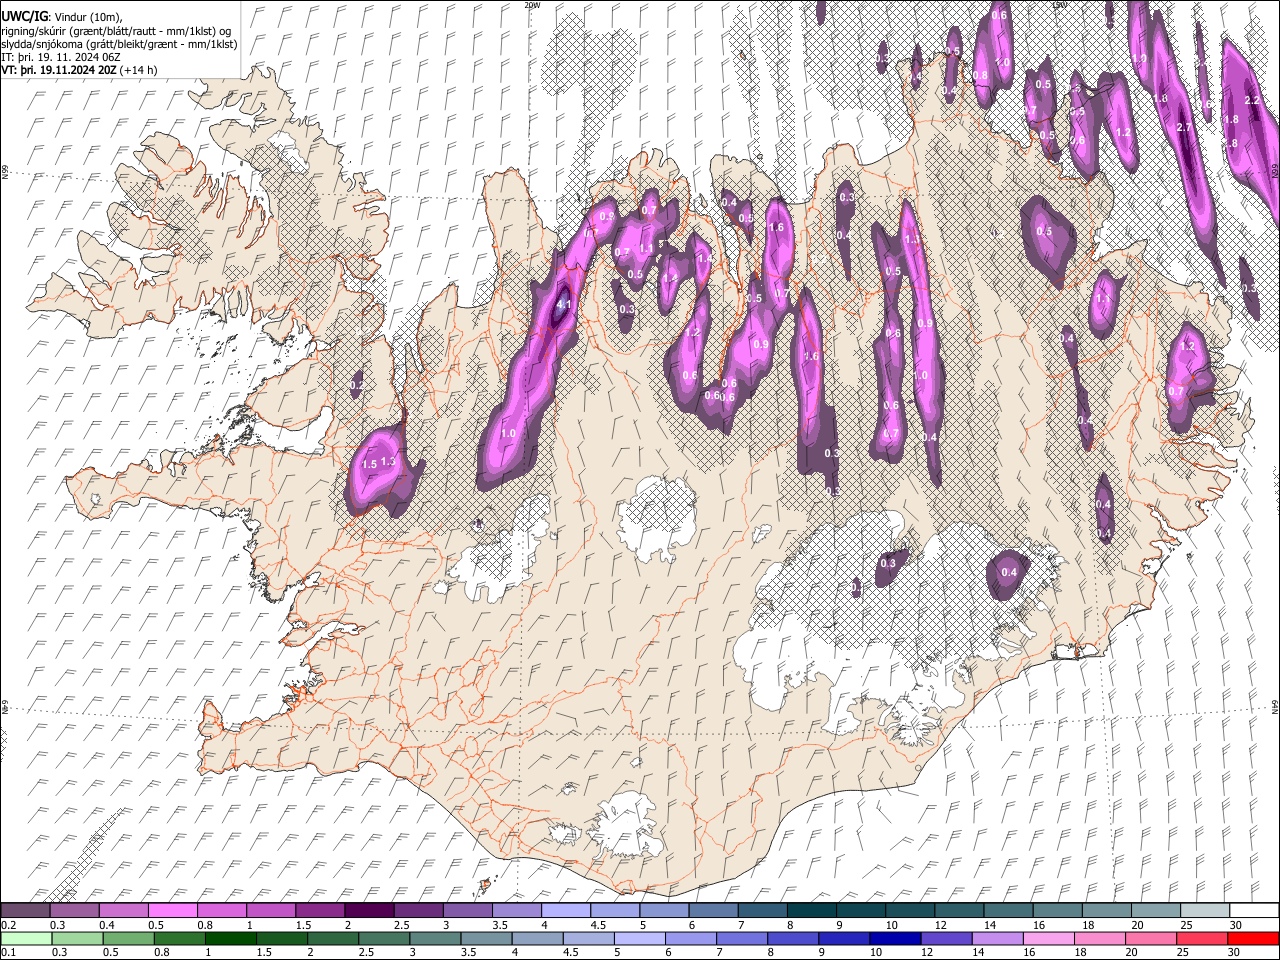Select the lower legend swatch starting at 4
The width and height of the screenshot is (1280, 960).
536,938
